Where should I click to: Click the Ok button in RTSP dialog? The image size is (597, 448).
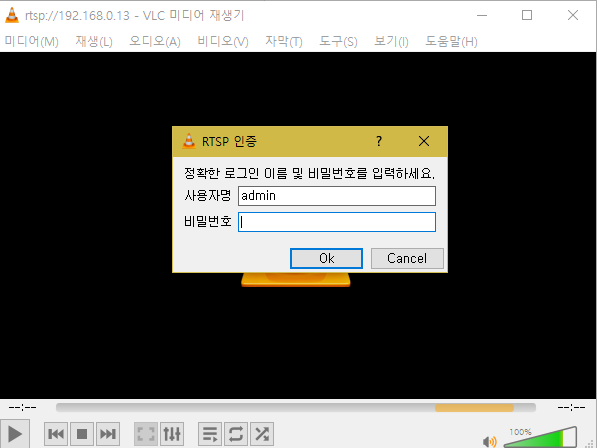326,258
